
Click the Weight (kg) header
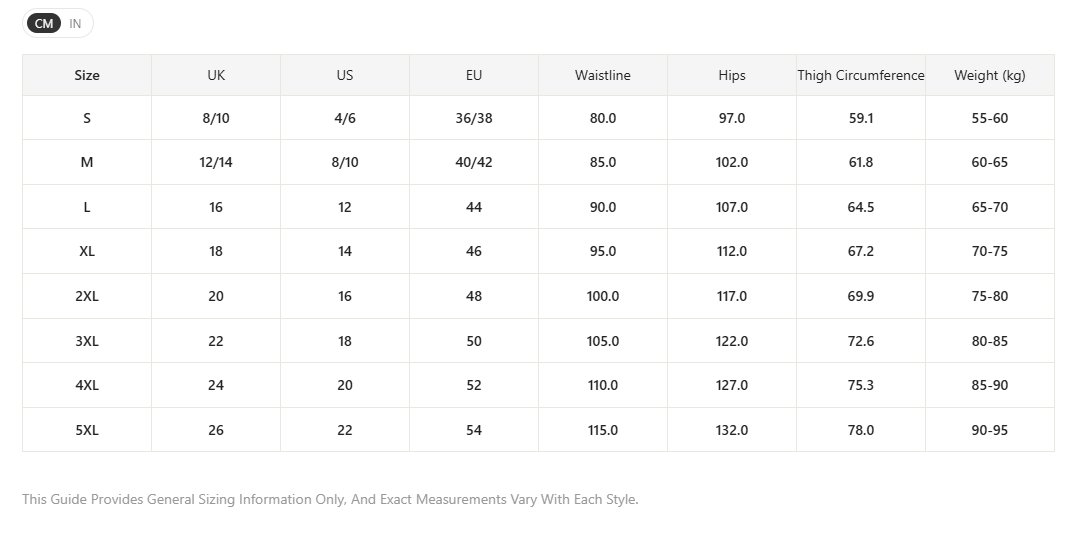click(990, 75)
